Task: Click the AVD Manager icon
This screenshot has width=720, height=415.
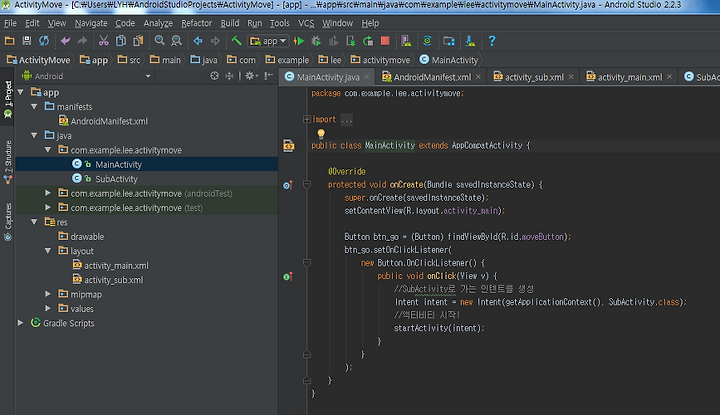Action: click(406, 41)
